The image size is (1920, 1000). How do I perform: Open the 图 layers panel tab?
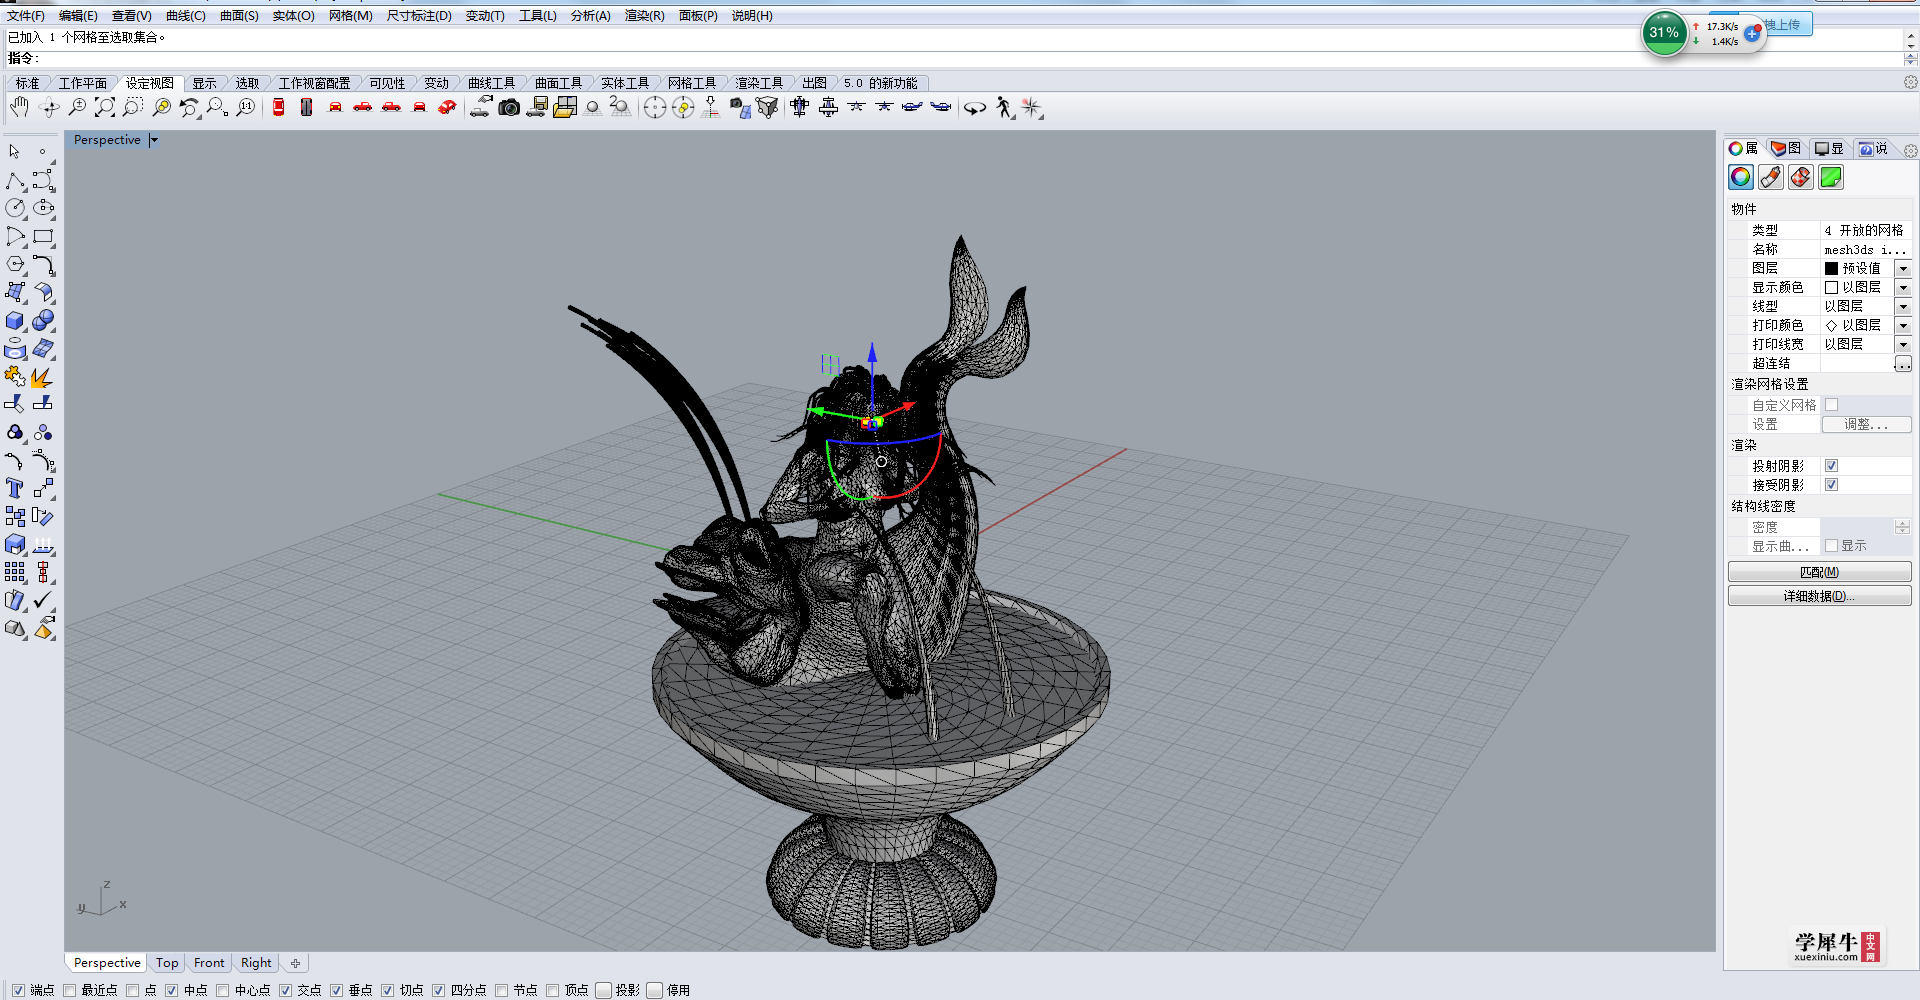(x=1785, y=148)
